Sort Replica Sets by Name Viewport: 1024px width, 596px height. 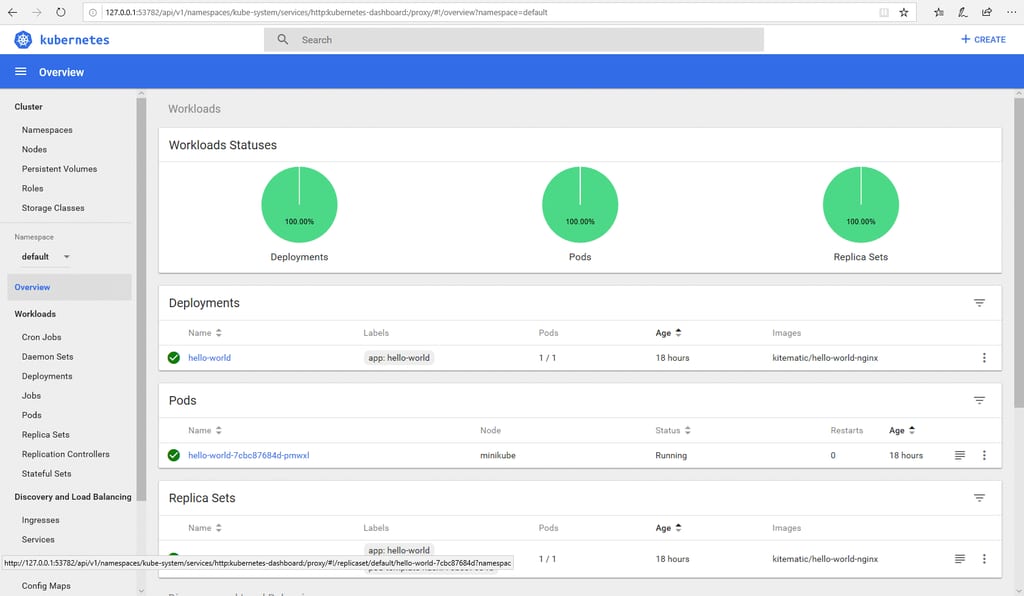[x=205, y=527]
